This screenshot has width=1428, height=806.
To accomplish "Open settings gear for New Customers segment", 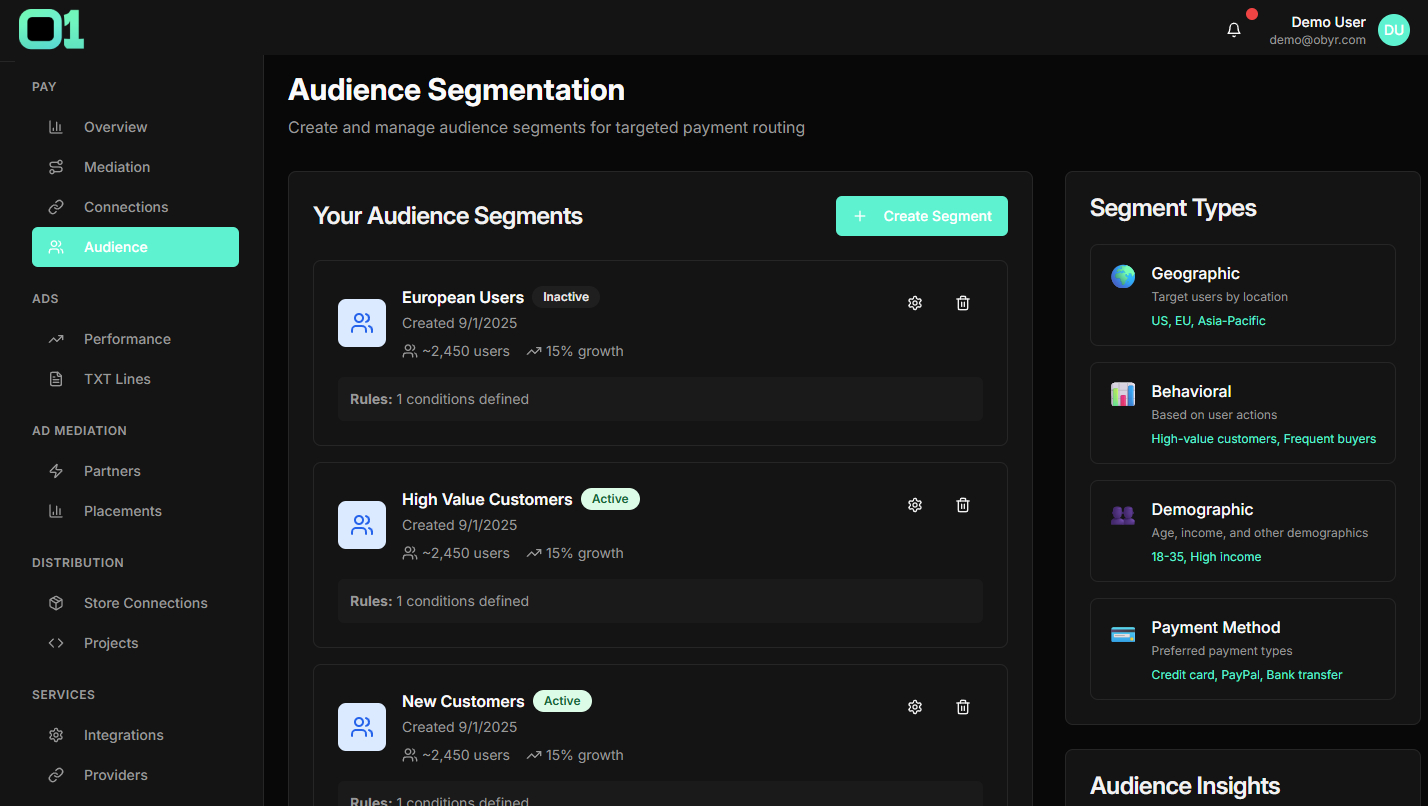I will point(914,707).
